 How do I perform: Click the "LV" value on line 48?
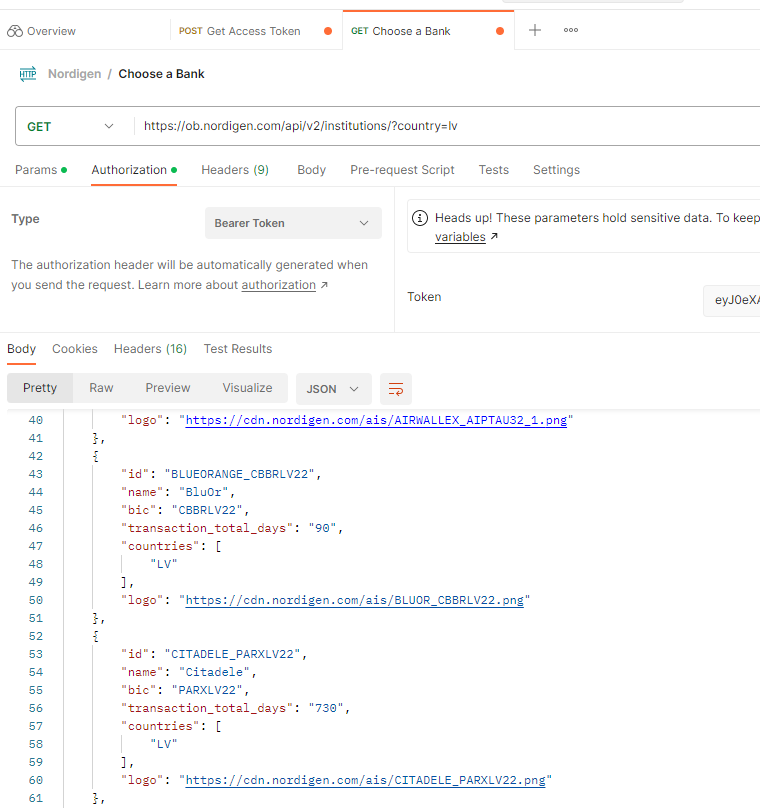tap(164, 564)
